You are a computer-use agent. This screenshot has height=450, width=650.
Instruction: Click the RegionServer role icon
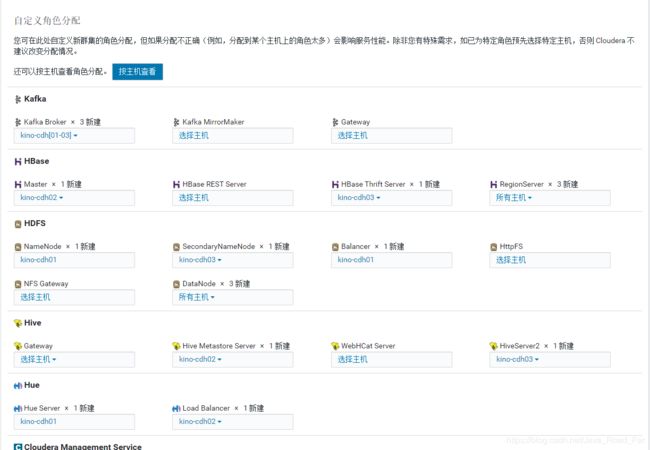click(494, 184)
